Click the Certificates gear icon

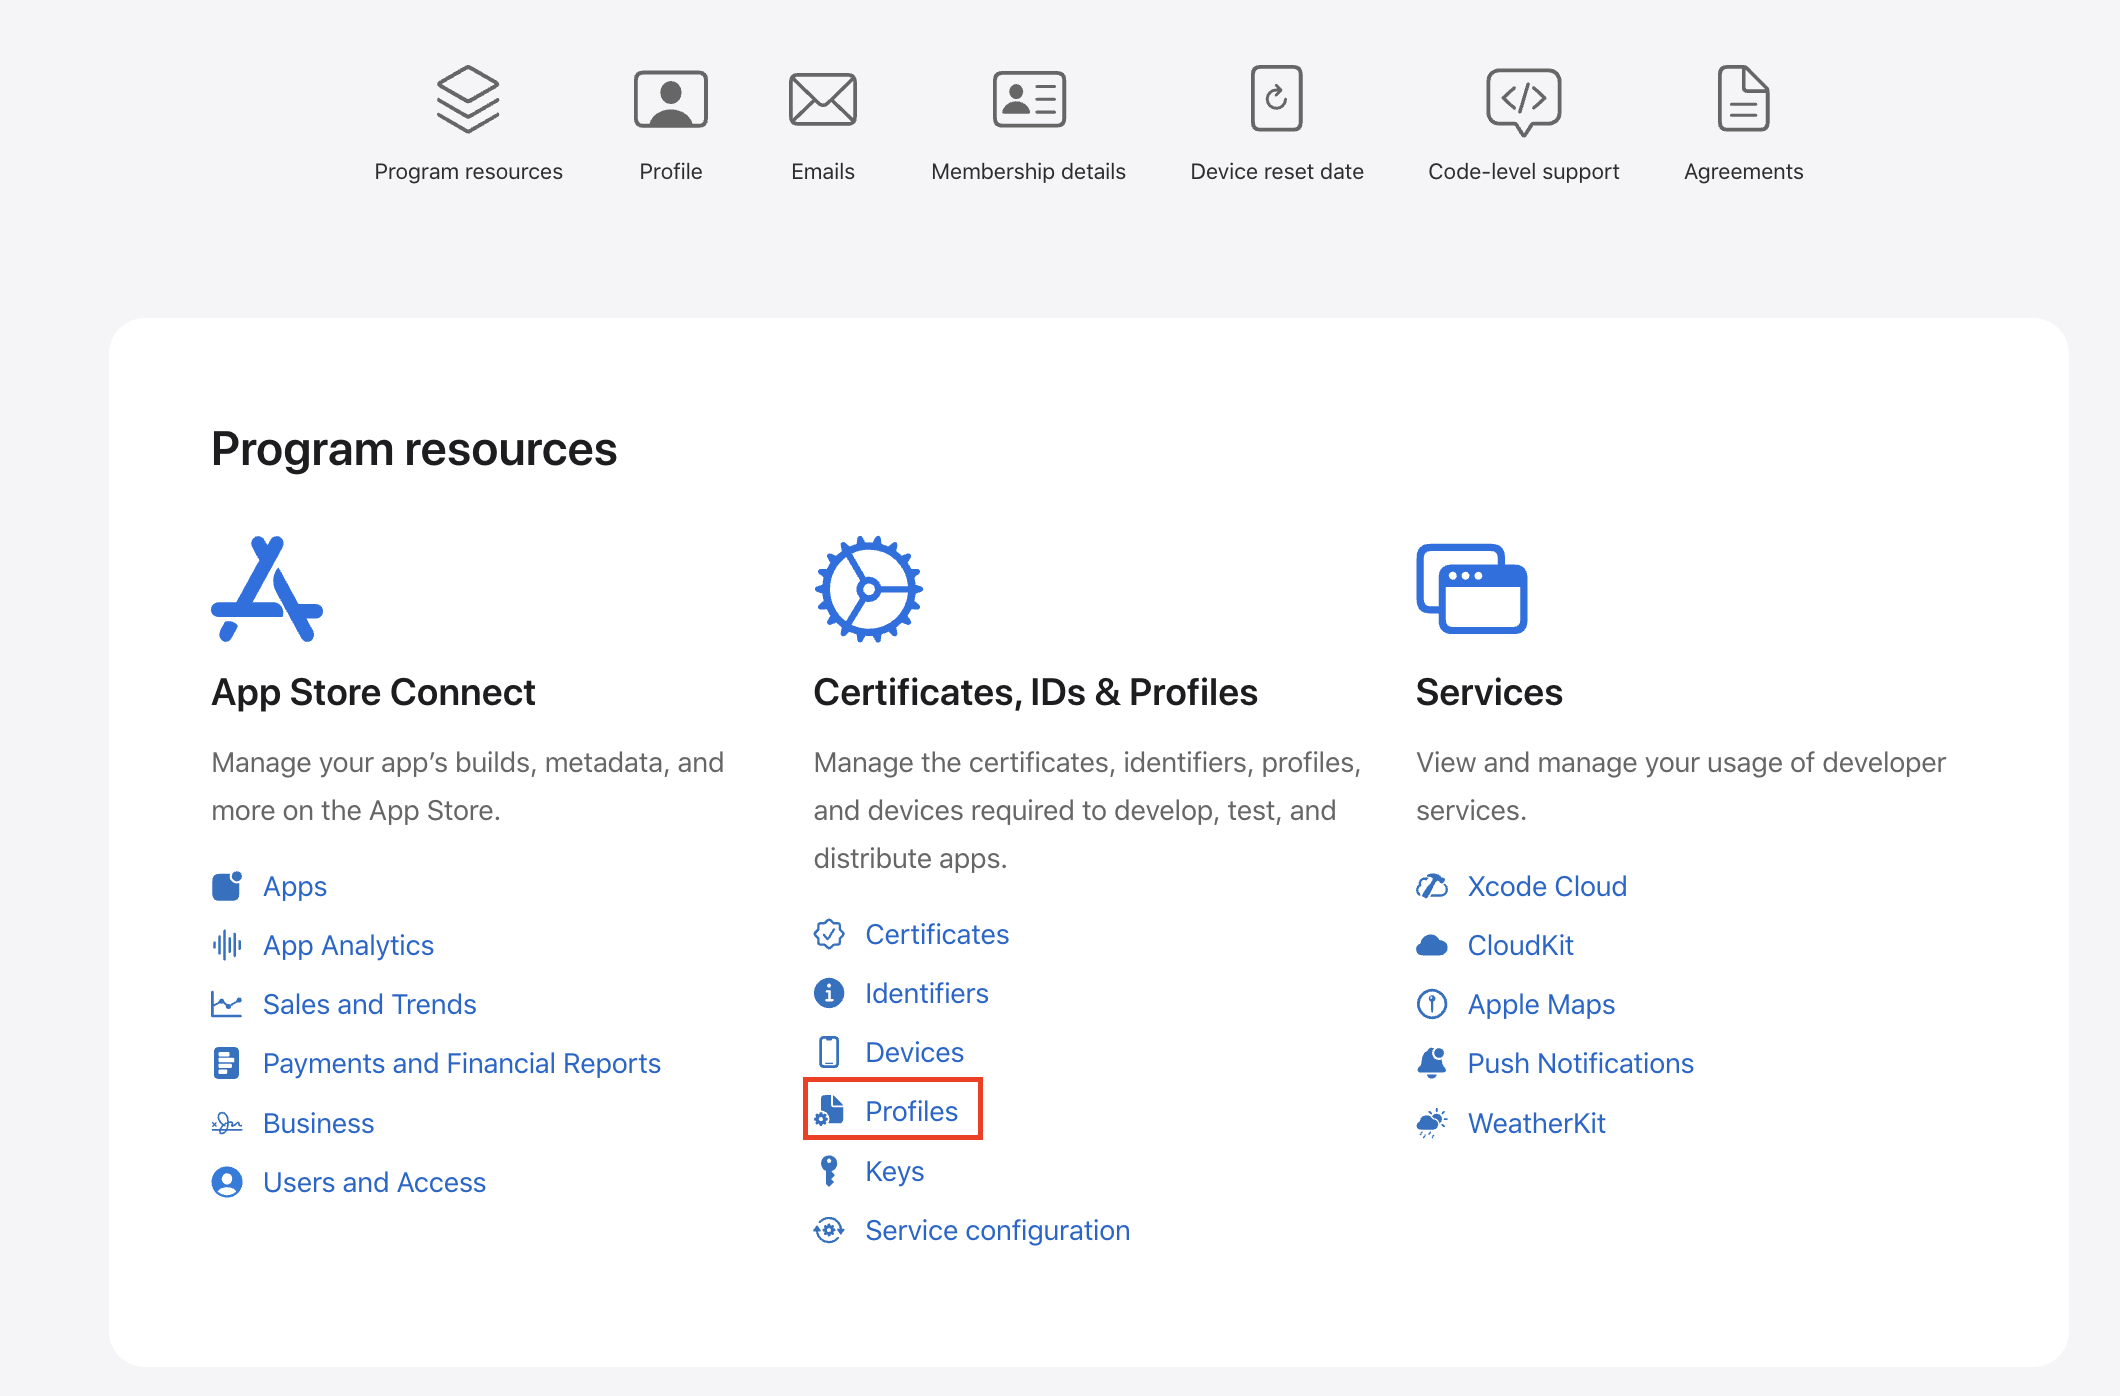click(868, 589)
